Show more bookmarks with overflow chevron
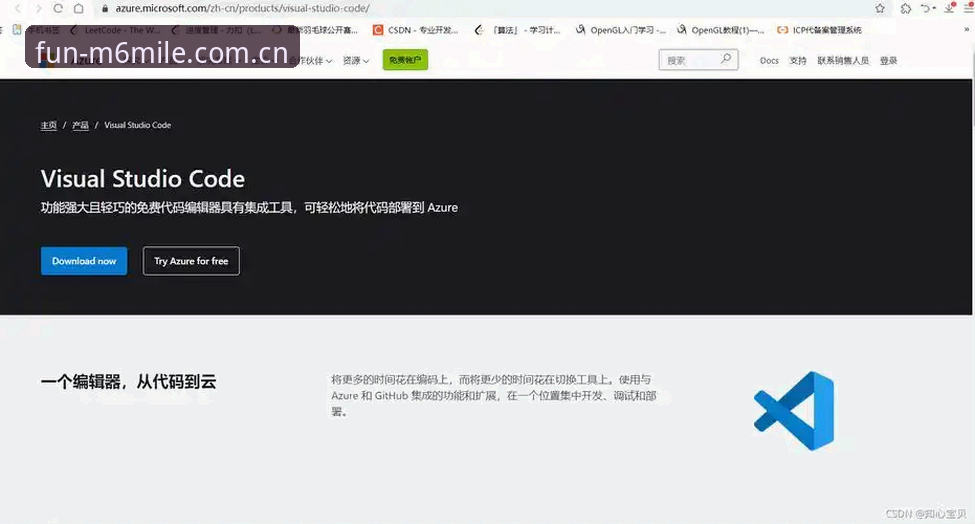Image resolution: width=975 pixels, height=524 pixels. [967, 29]
